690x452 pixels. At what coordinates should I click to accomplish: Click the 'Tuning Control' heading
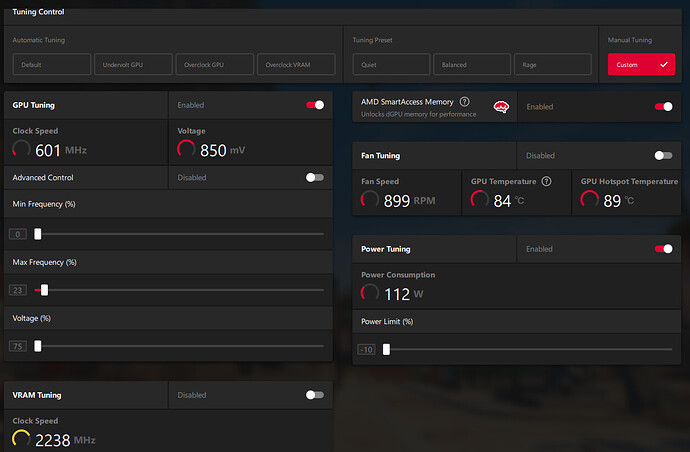point(38,12)
